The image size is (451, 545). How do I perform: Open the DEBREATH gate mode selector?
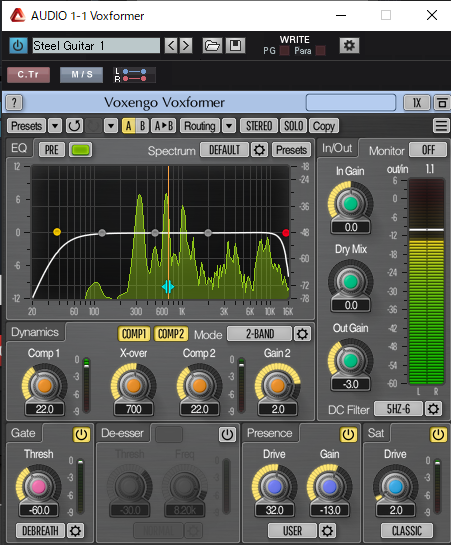(40, 531)
